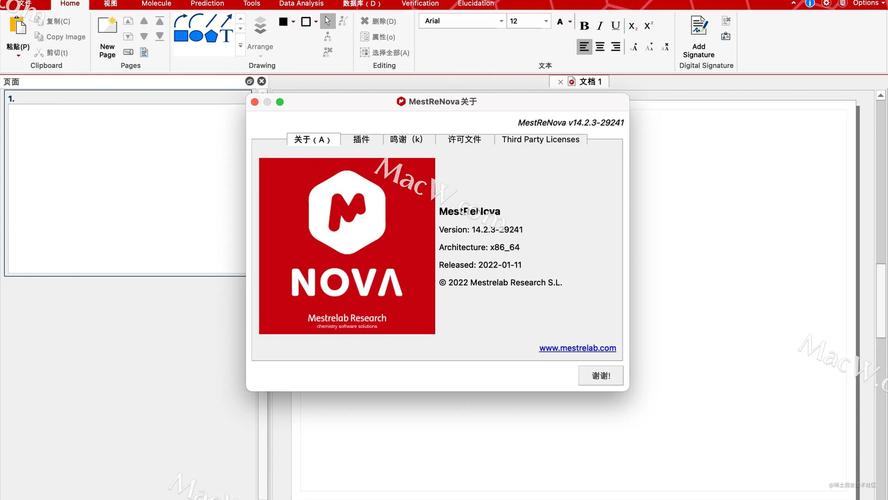Open the www.mestrelab.com link
Screen dimensions: 888x500
click(x=578, y=348)
